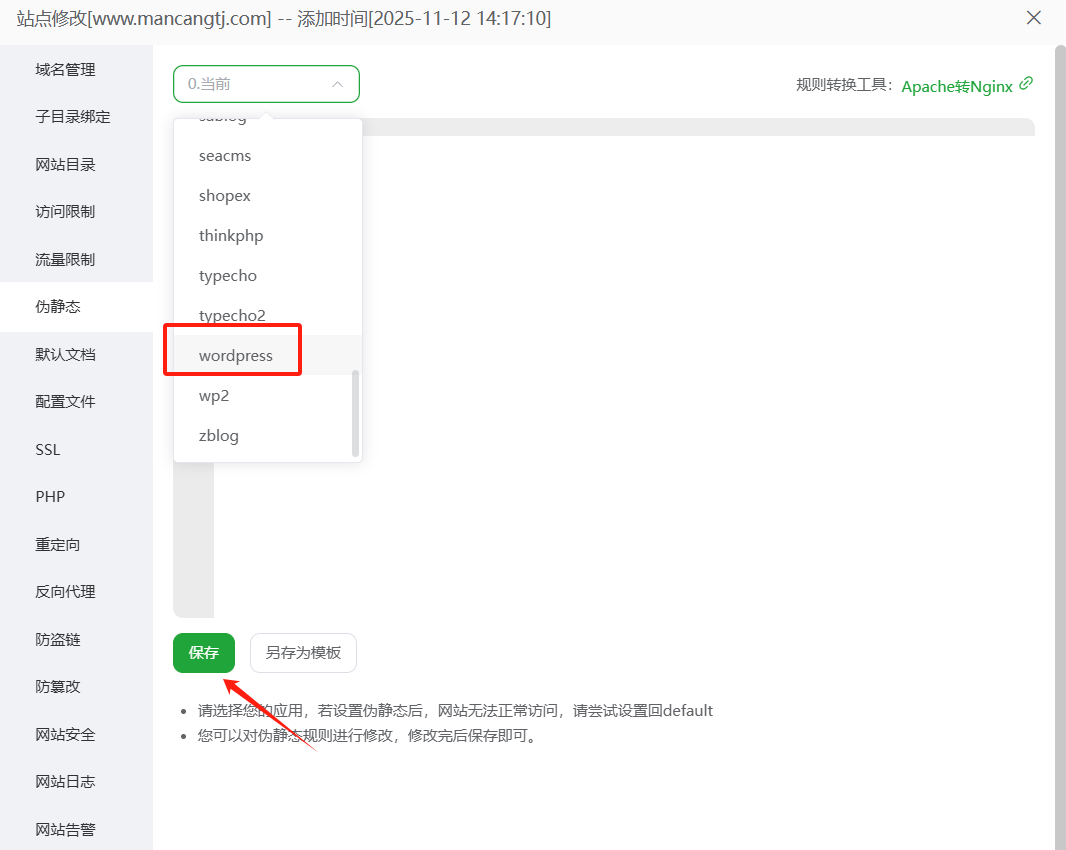The height and width of the screenshot is (850, 1066).
Task: Go to the PHP tab
Action: (50, 497)
